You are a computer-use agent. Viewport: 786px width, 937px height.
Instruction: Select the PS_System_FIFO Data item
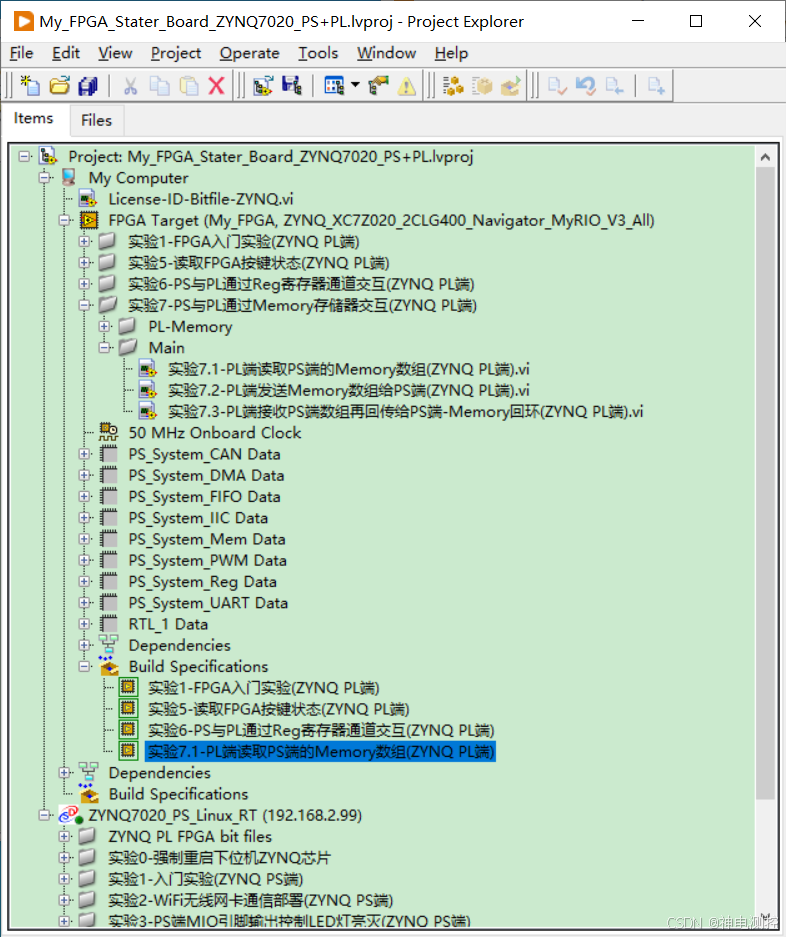pyautogui.click(x=204, y=496)
